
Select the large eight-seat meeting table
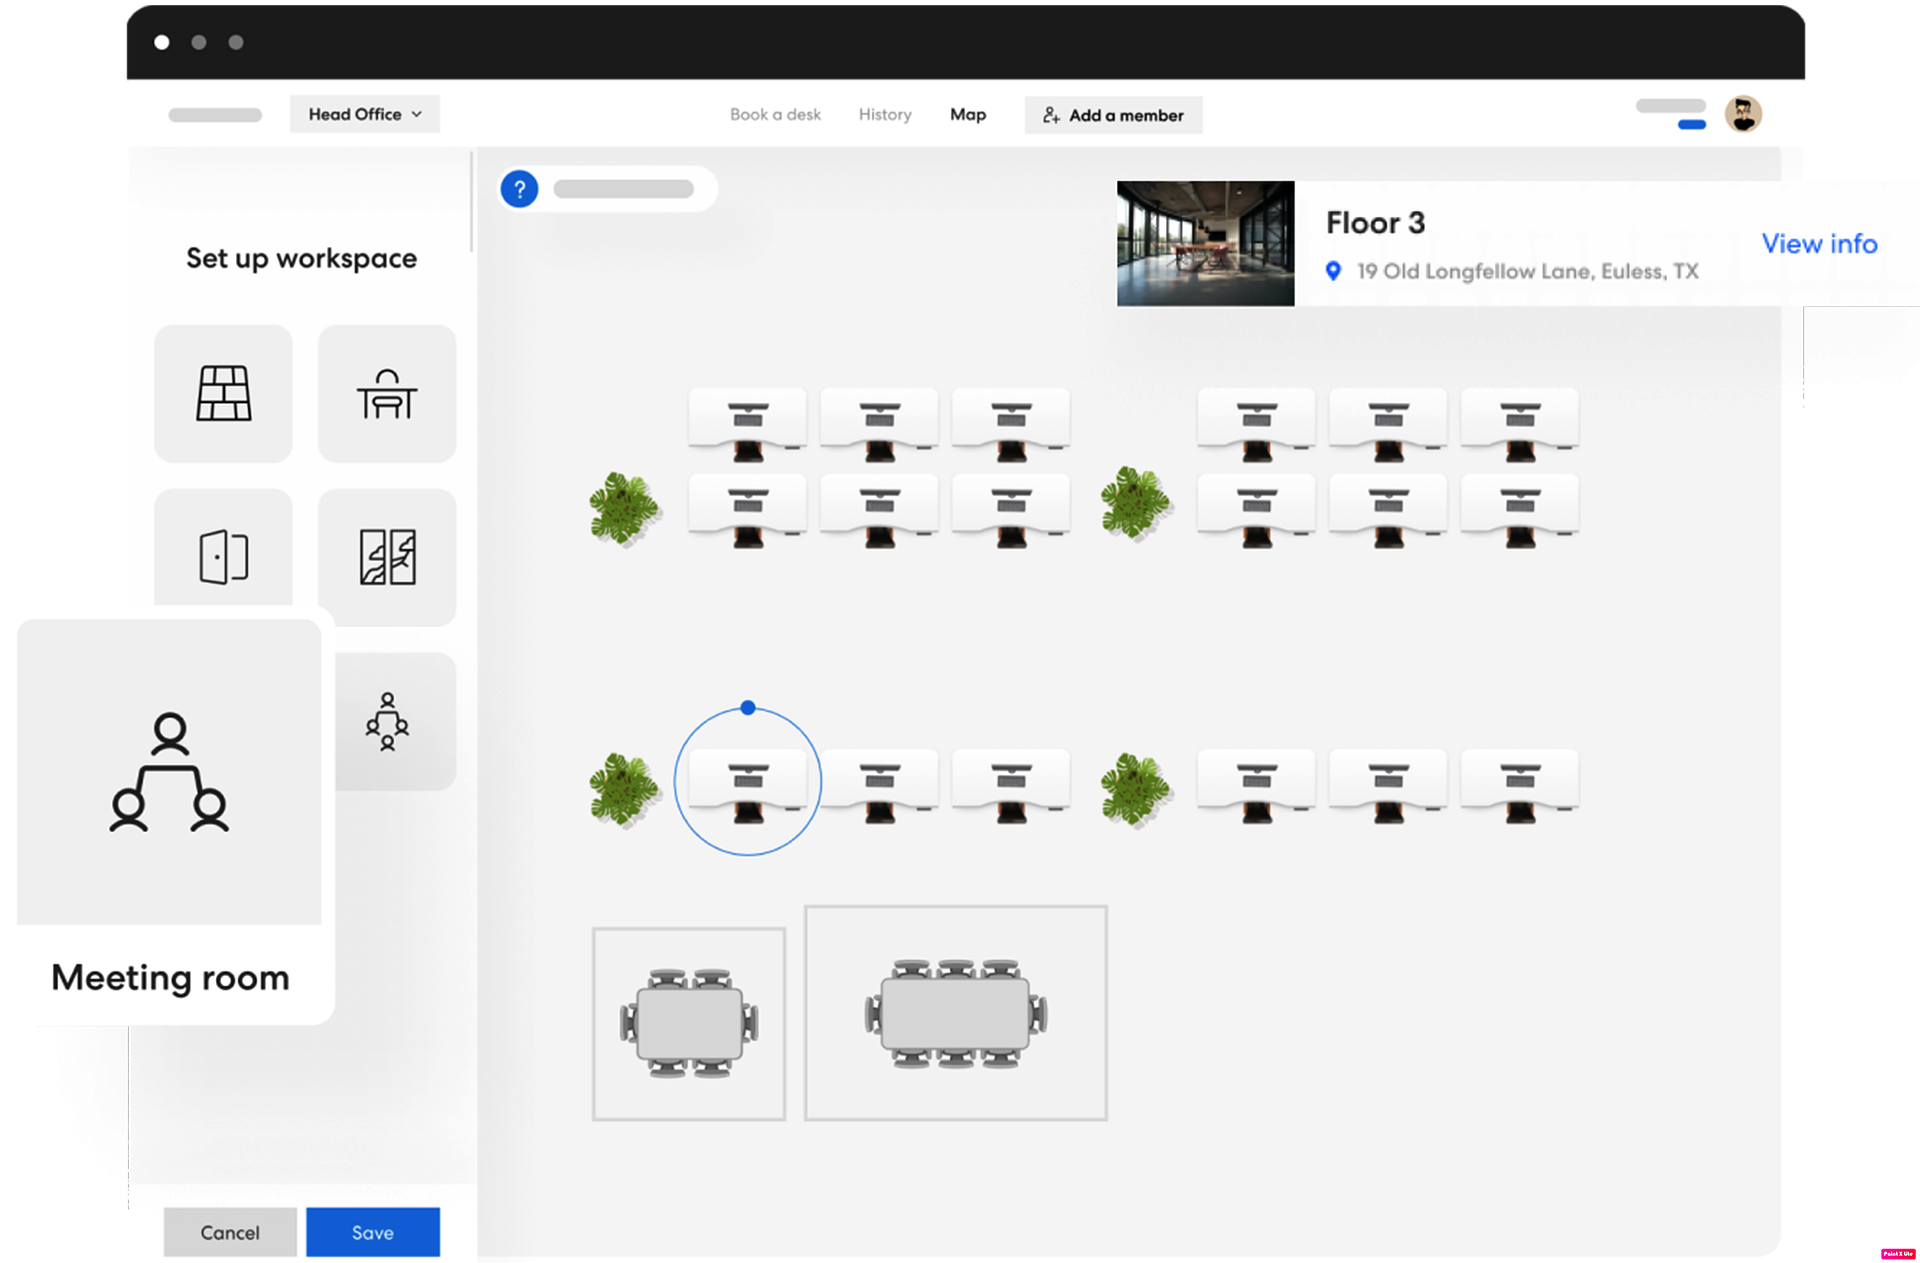click(x=955, y=1014)
